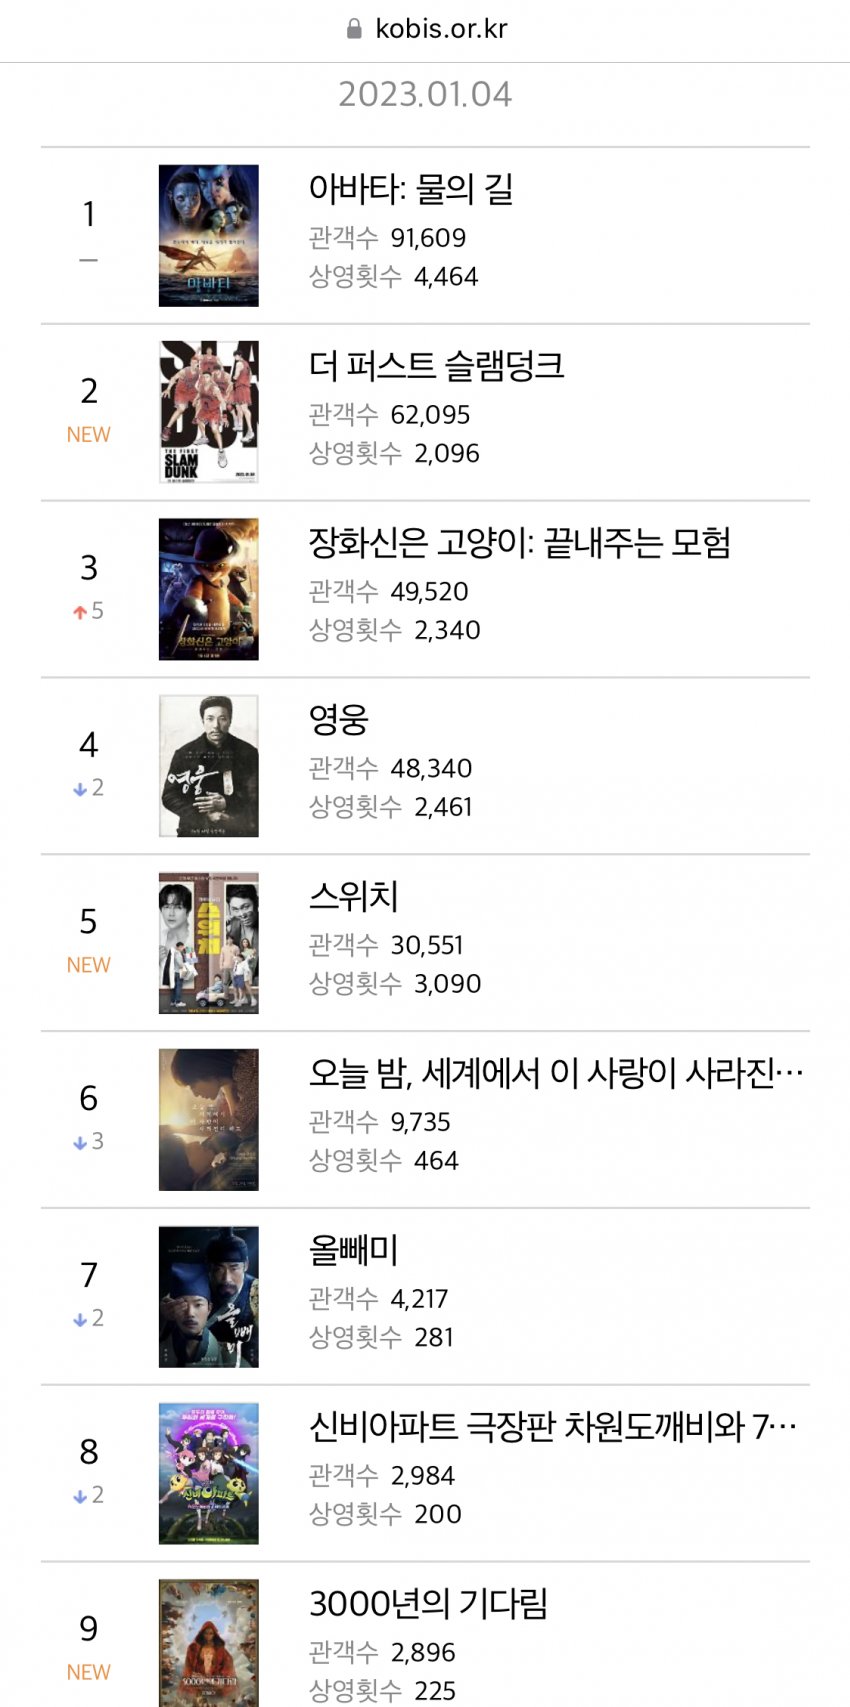This screenshot has height=1707, width=850.
Task: Tap the 2023.01.04 date header
Action: [x=425, y=94]
